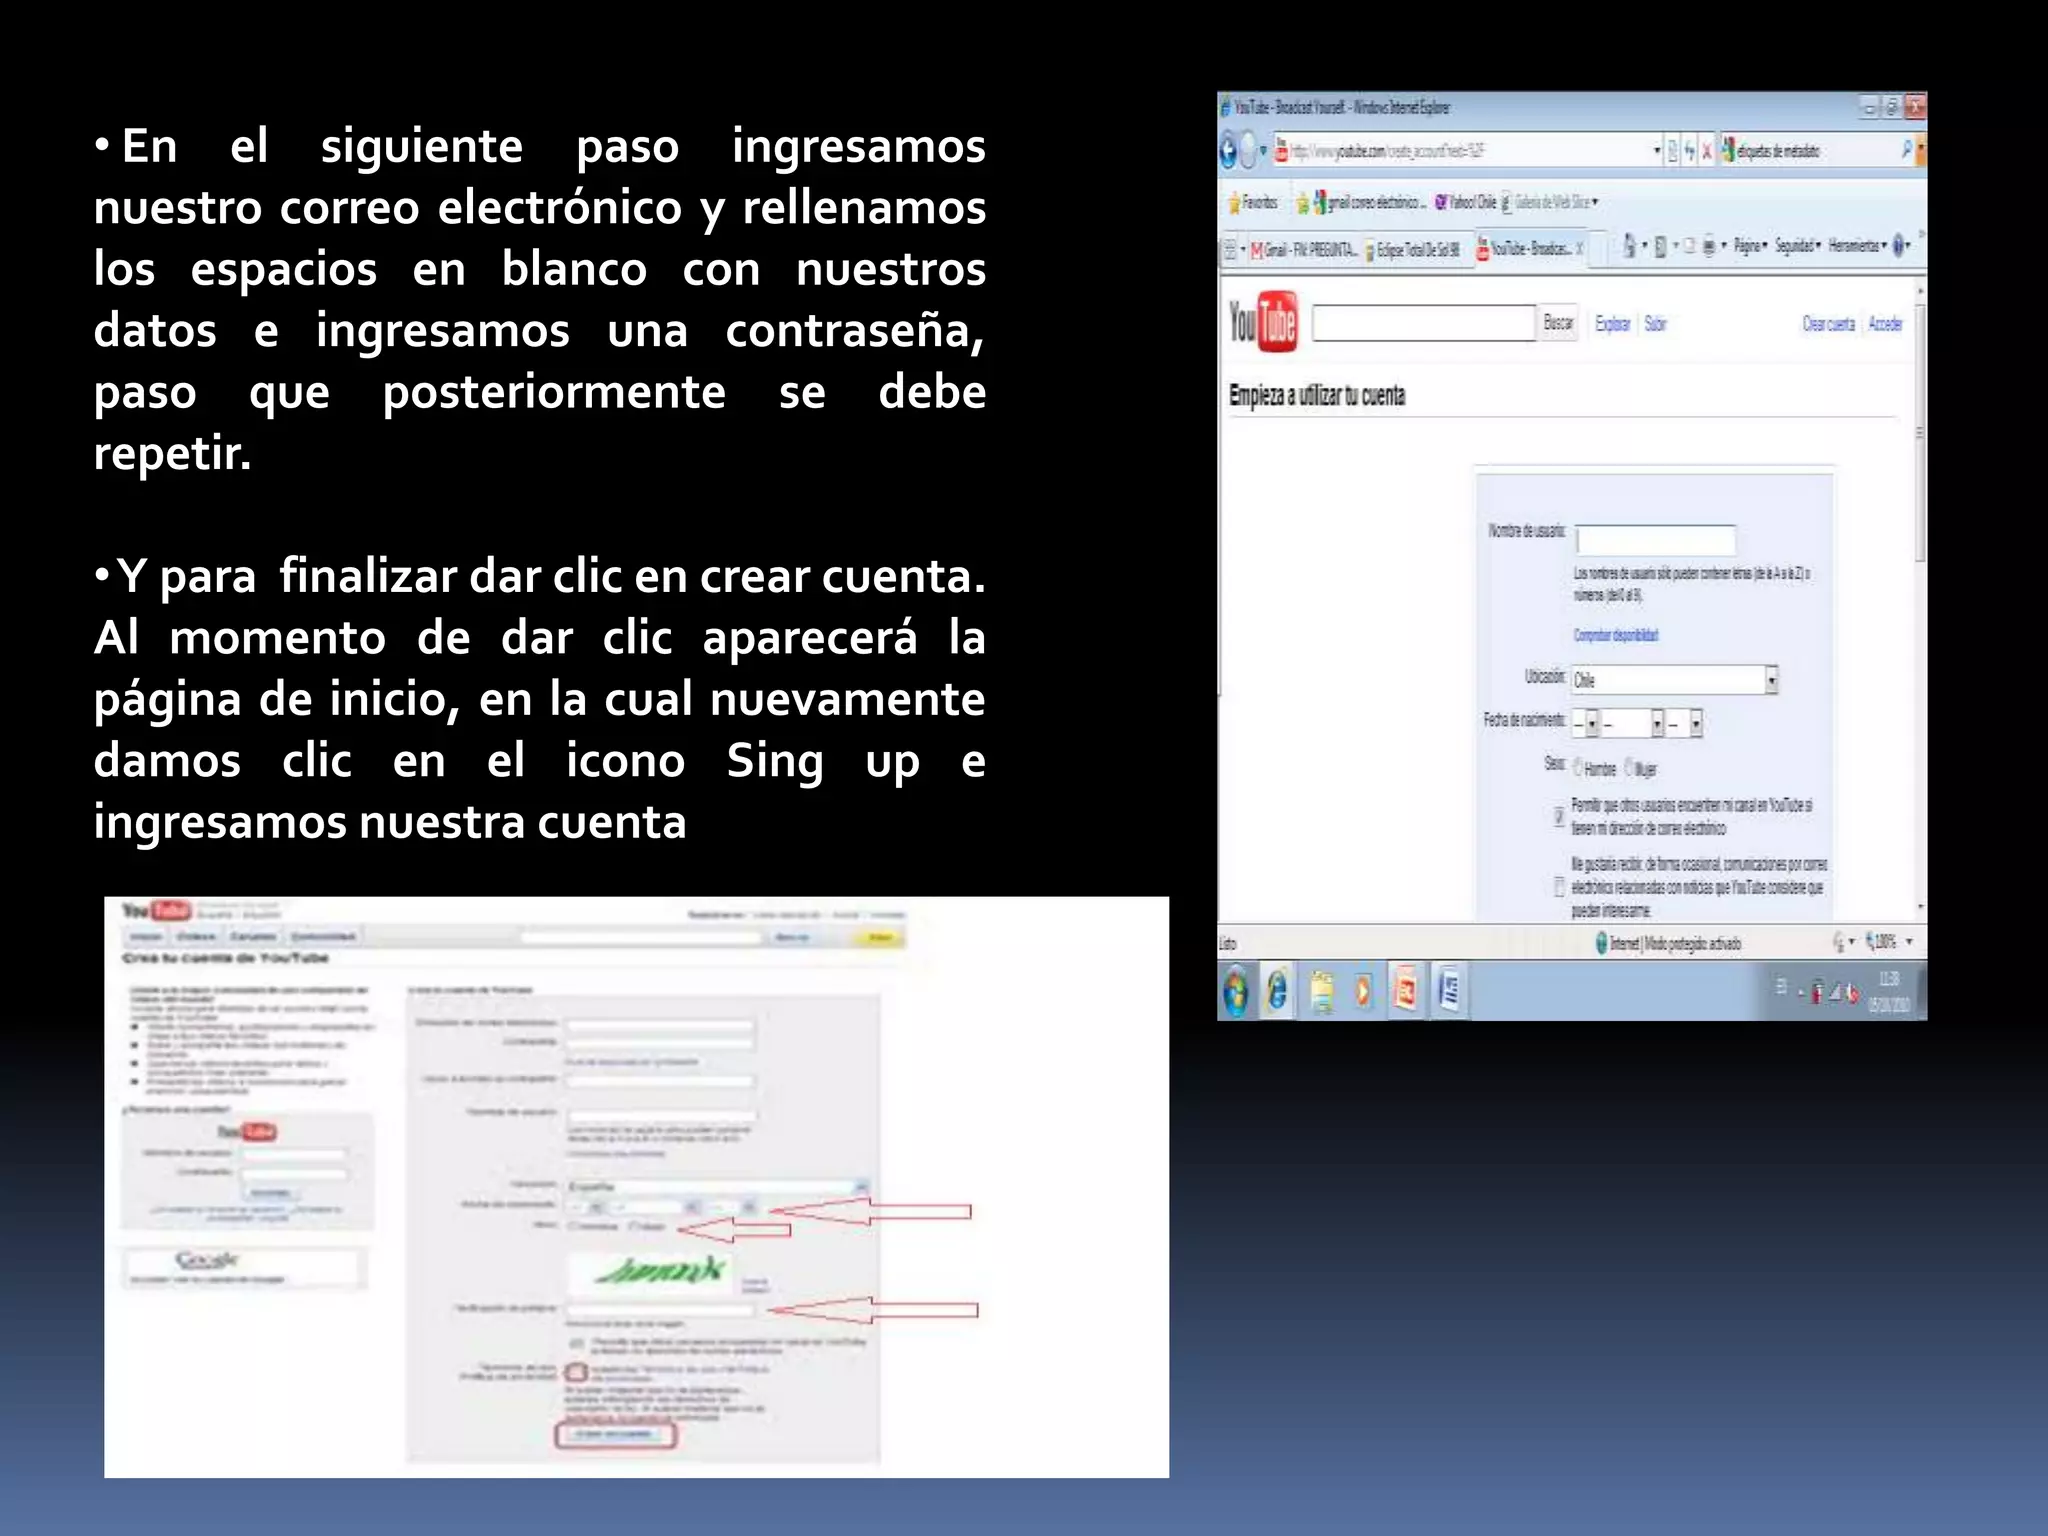This screenshot has height=1536, width=2048.
Task: Click the pop-up blocker icon in the status bar
Action: 1838,942
